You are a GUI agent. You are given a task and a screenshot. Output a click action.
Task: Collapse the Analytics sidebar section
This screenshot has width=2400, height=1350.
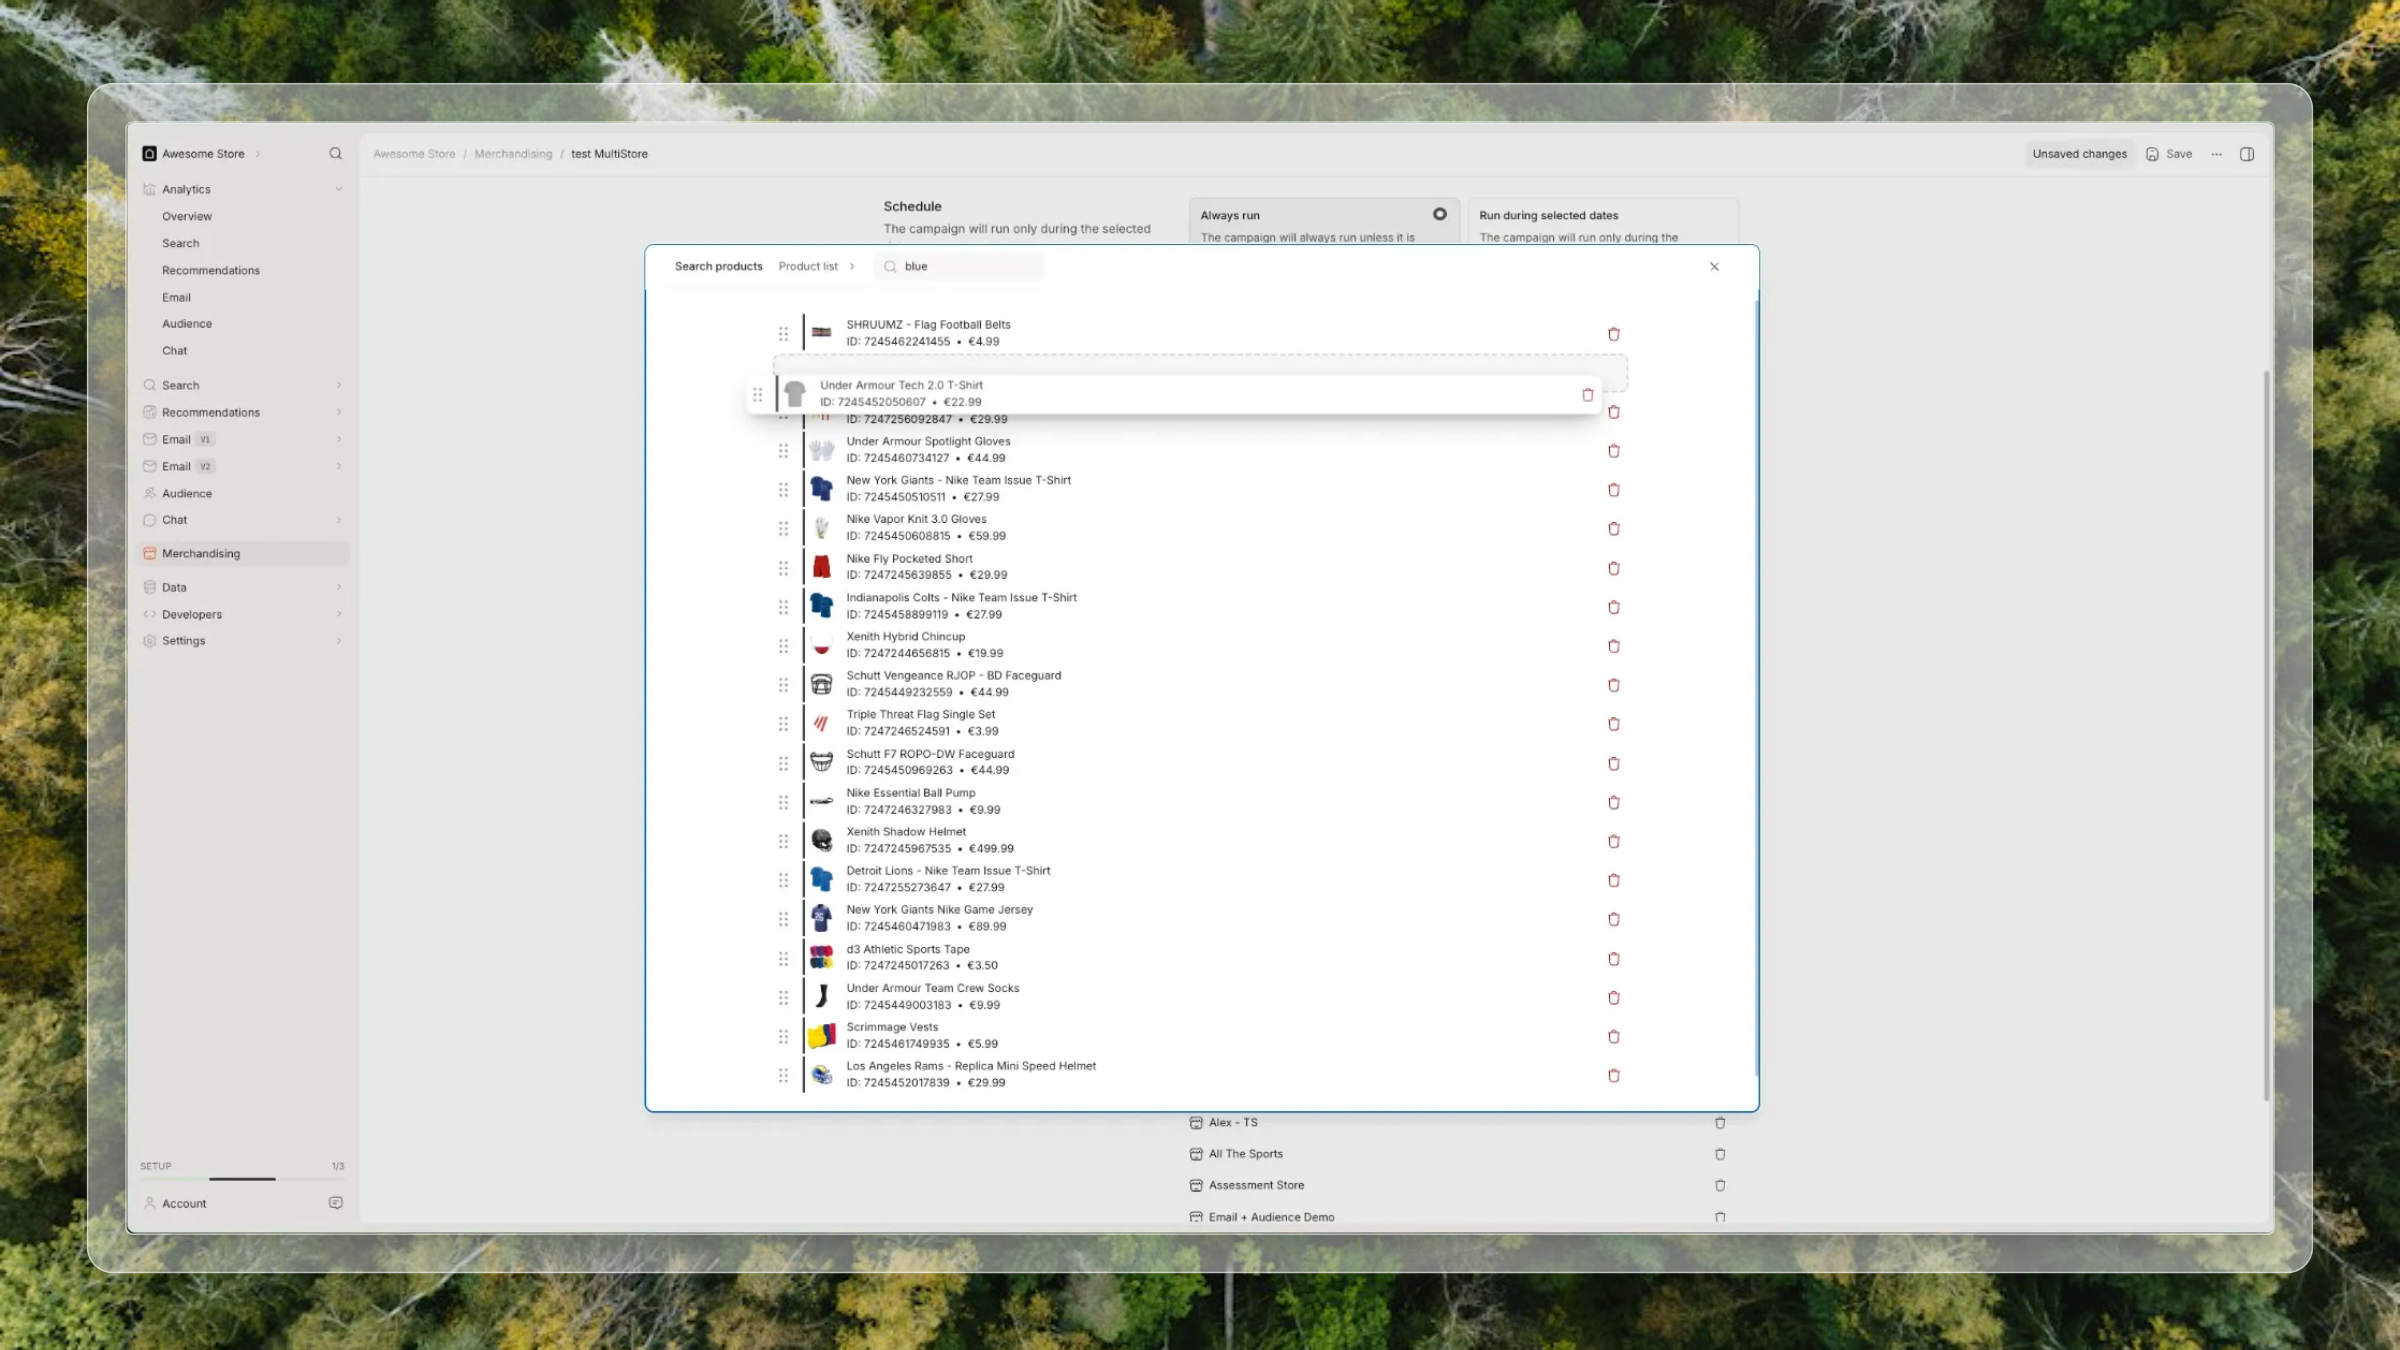(x=339, y=189)
